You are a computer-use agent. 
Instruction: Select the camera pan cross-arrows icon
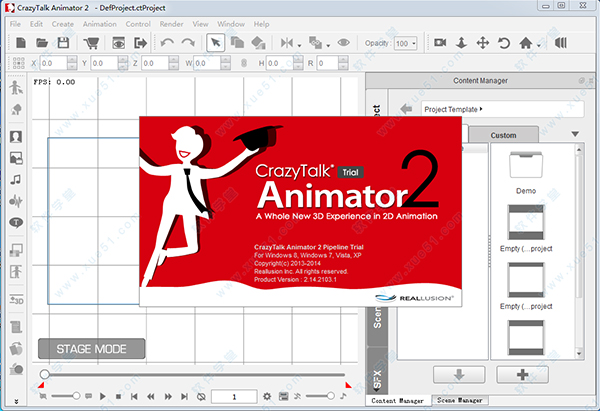(483, 43)
